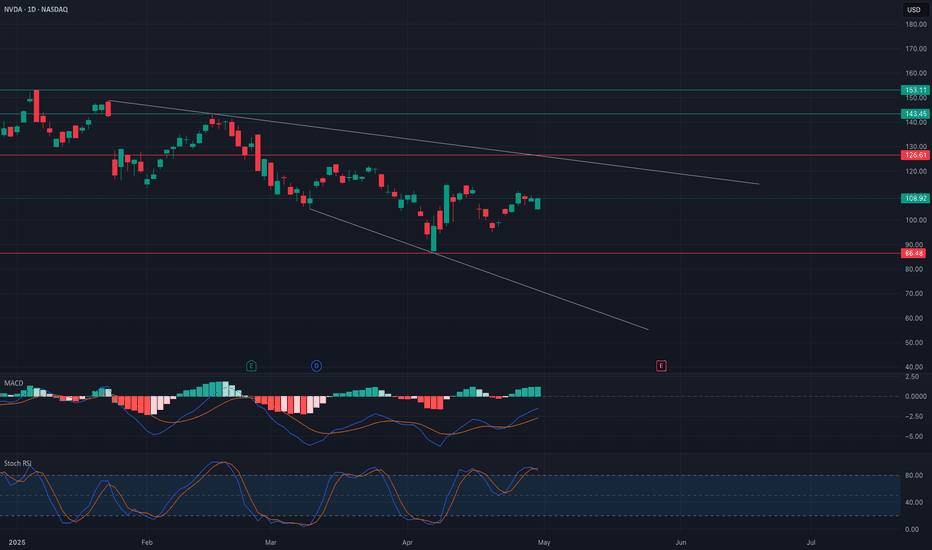Click the tall red candle at January high

[x=36, y=106]
